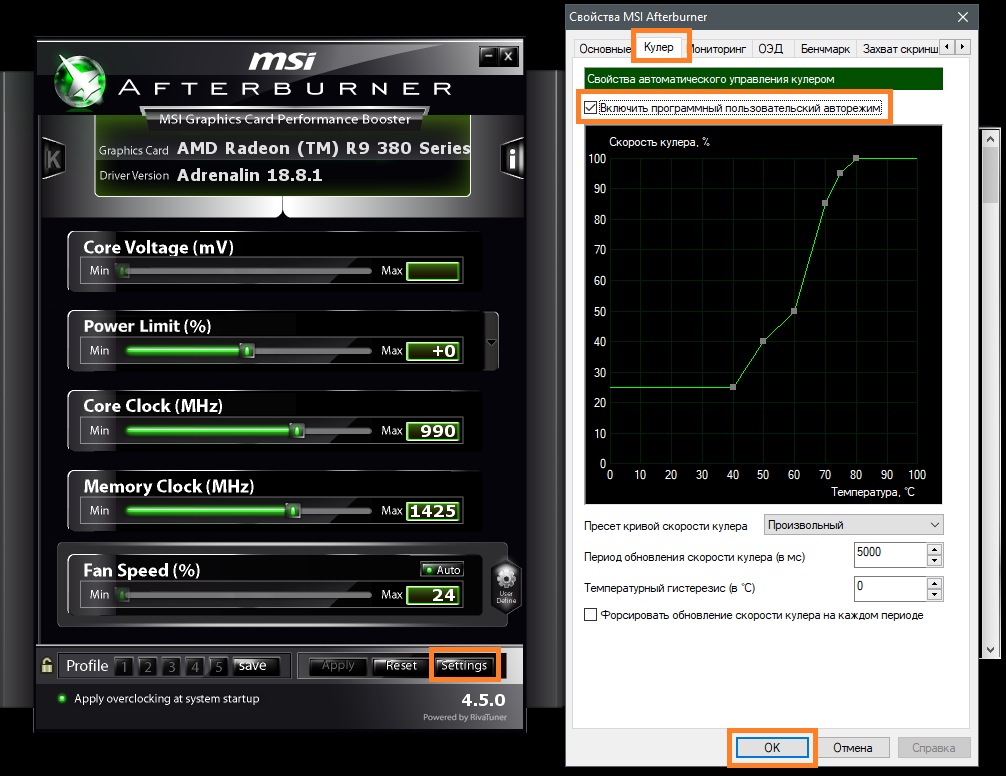Increase период обновления value with up arrow
Image resolution: width=1006 pixels, height=776 pixels.
(x=935, y=549)
